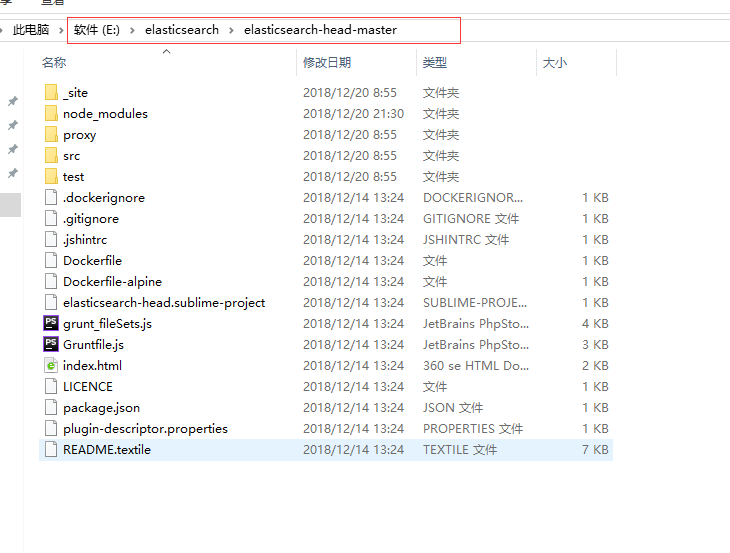
Task: Click the _site folder icon
Action: coord(51,93)
